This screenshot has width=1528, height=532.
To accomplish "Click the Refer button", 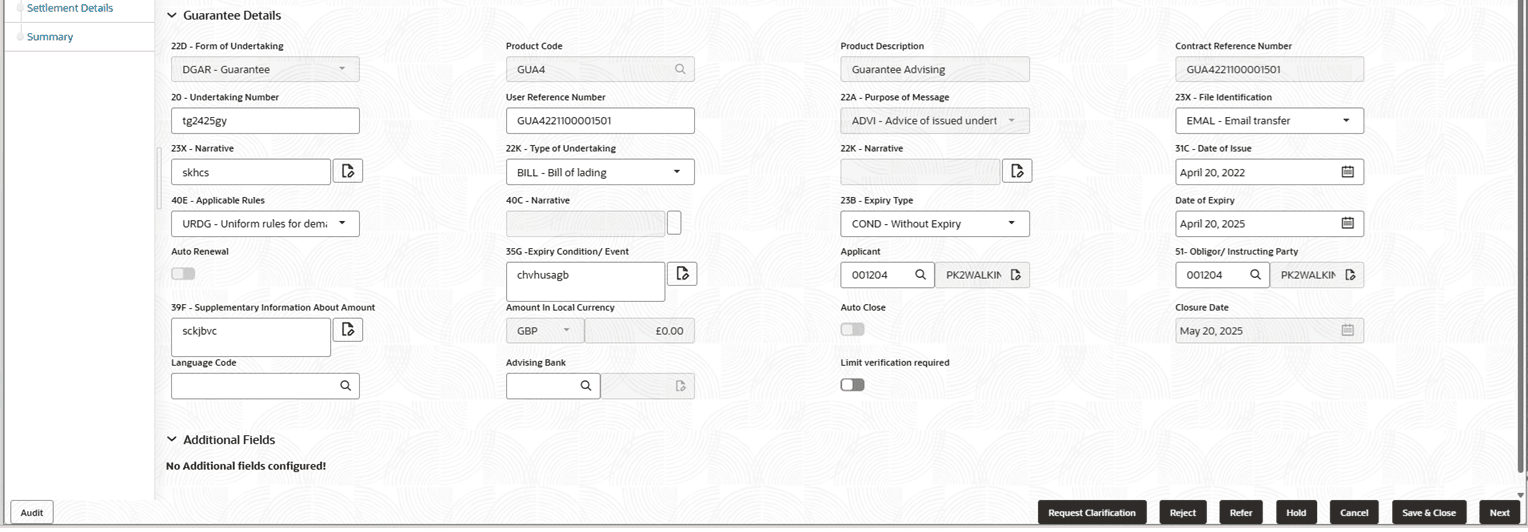I will pos(1241,512).
